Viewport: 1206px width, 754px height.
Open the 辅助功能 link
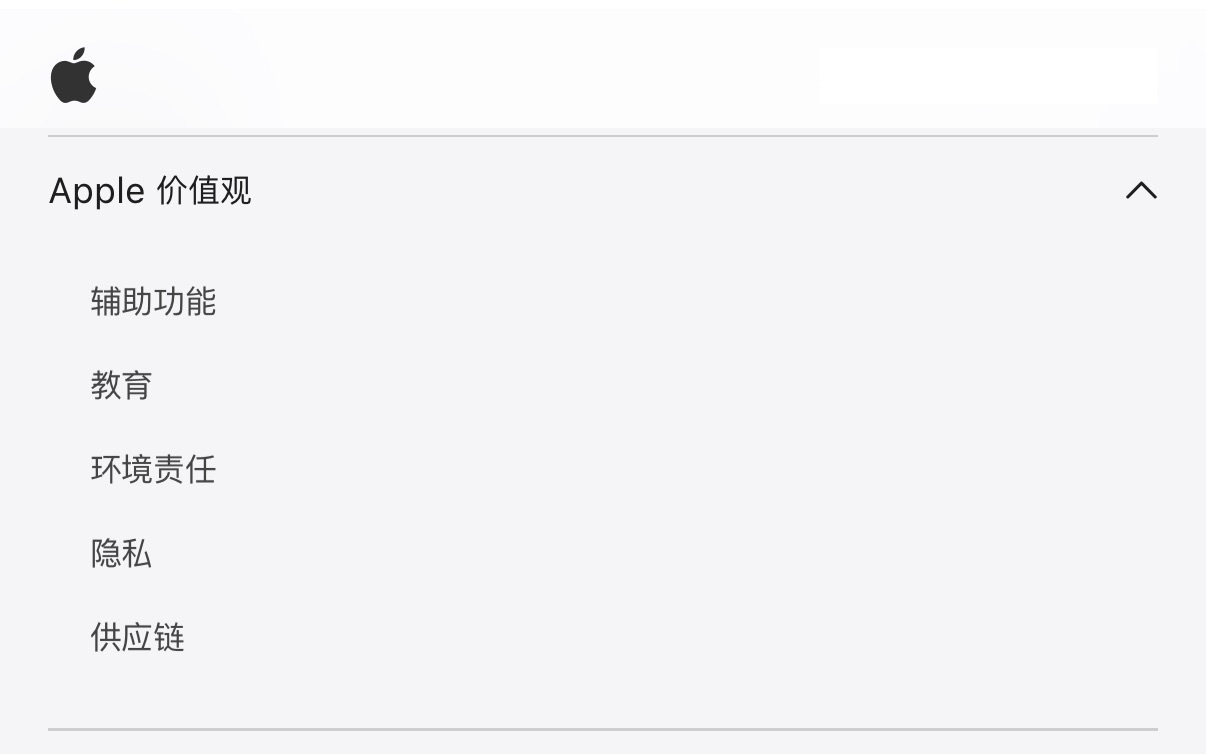coord(153,301)
